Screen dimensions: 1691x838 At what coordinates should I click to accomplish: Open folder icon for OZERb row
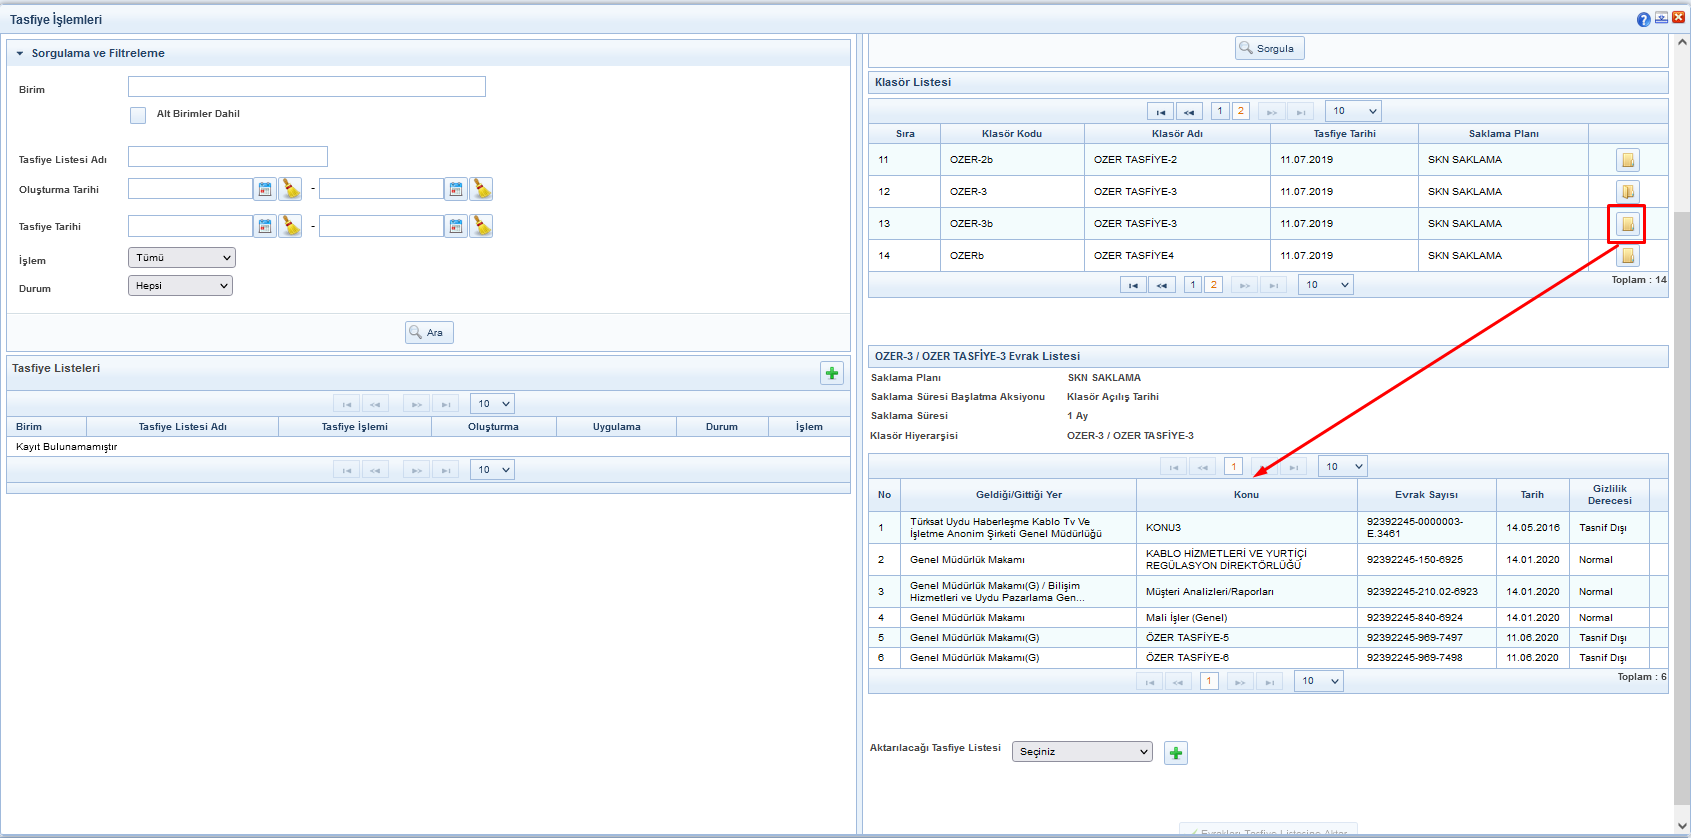(x=1627, y=256)
